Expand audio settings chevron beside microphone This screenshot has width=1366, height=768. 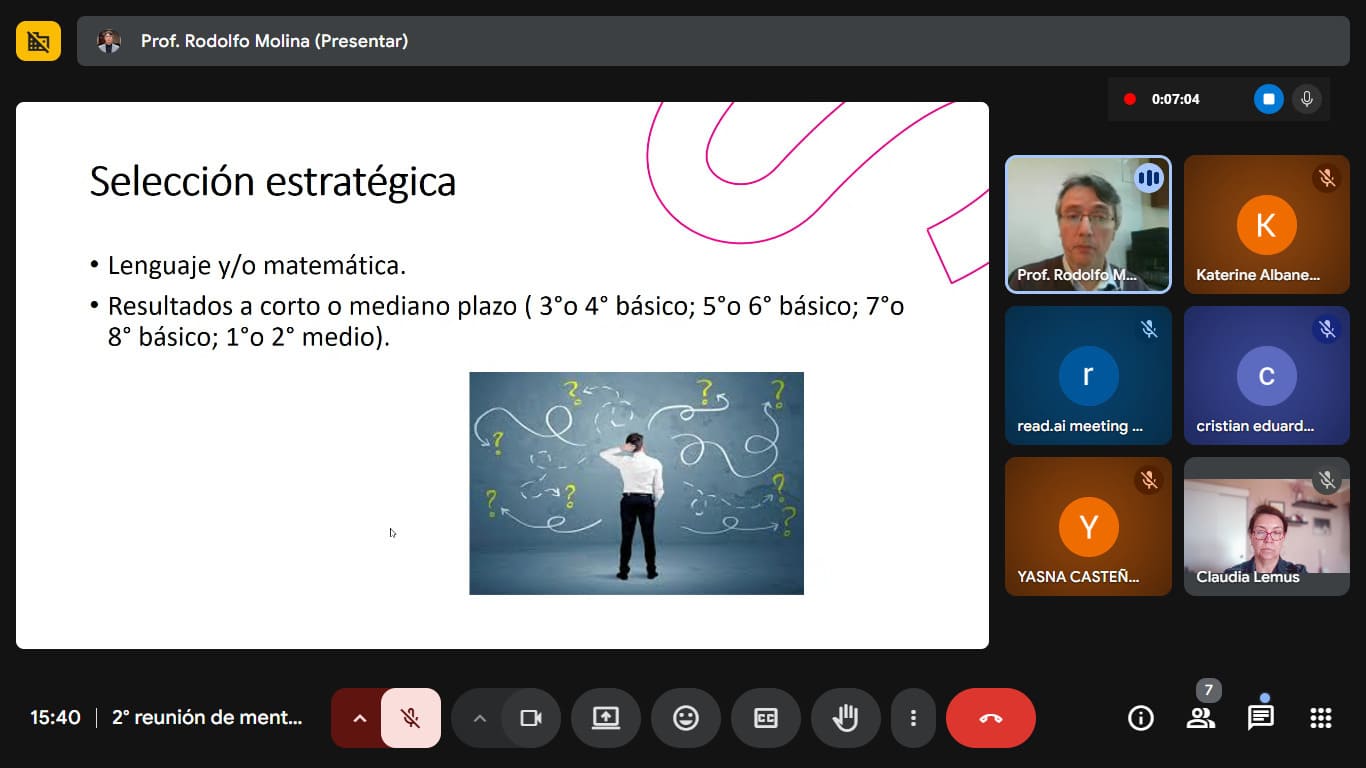point(359,718)
